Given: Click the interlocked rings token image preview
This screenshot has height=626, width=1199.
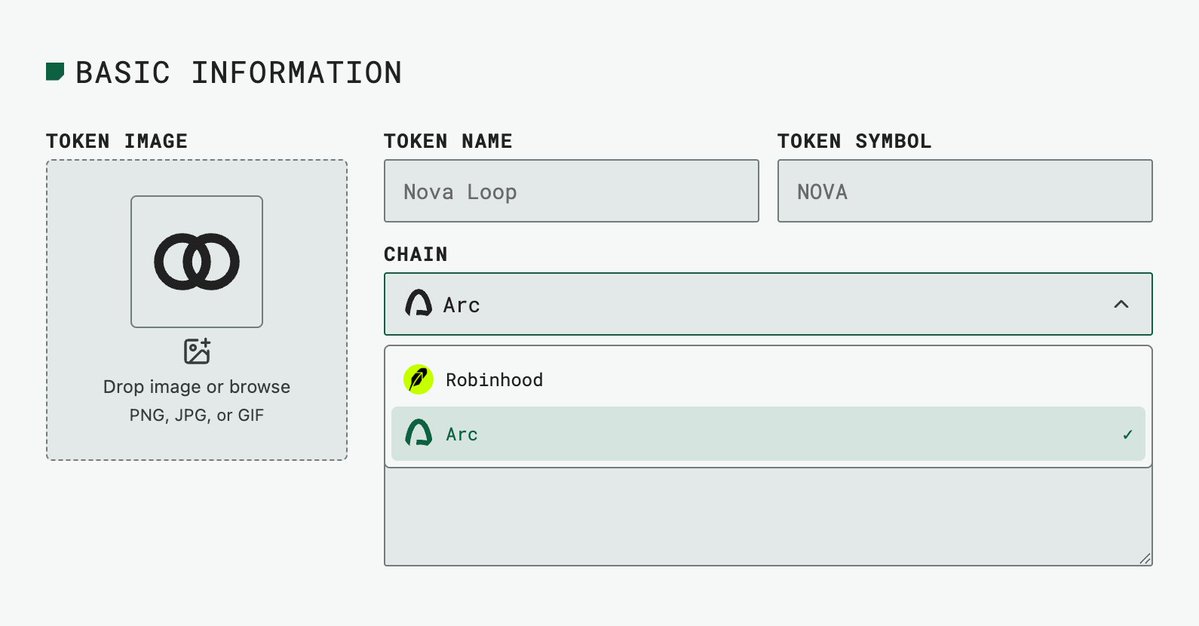Looking at the screenshot, I should 197,261.
